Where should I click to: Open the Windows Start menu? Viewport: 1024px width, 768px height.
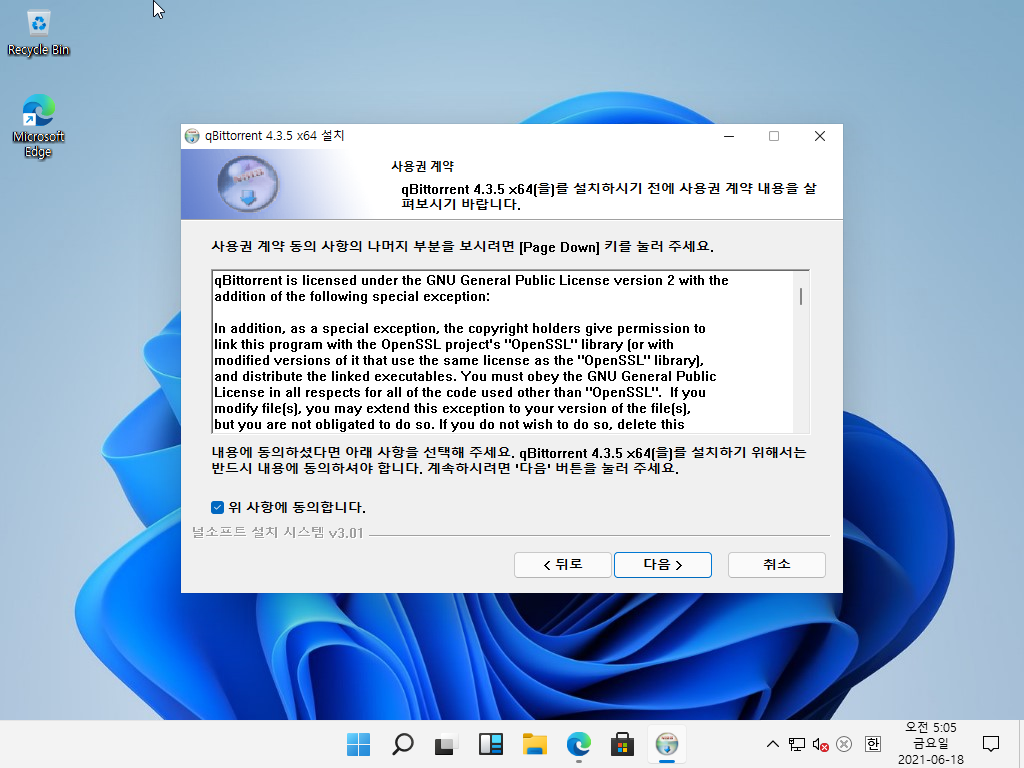pos(359,744)
